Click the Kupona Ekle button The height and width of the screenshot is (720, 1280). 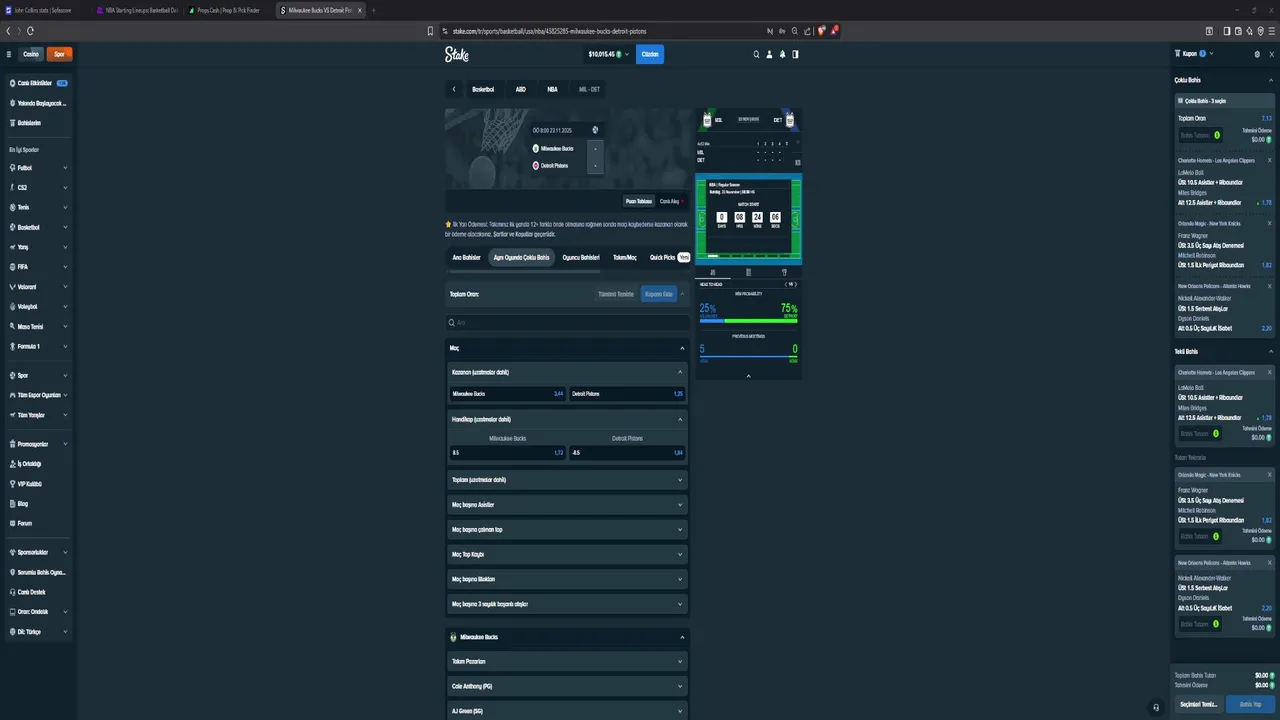point(659,294)
